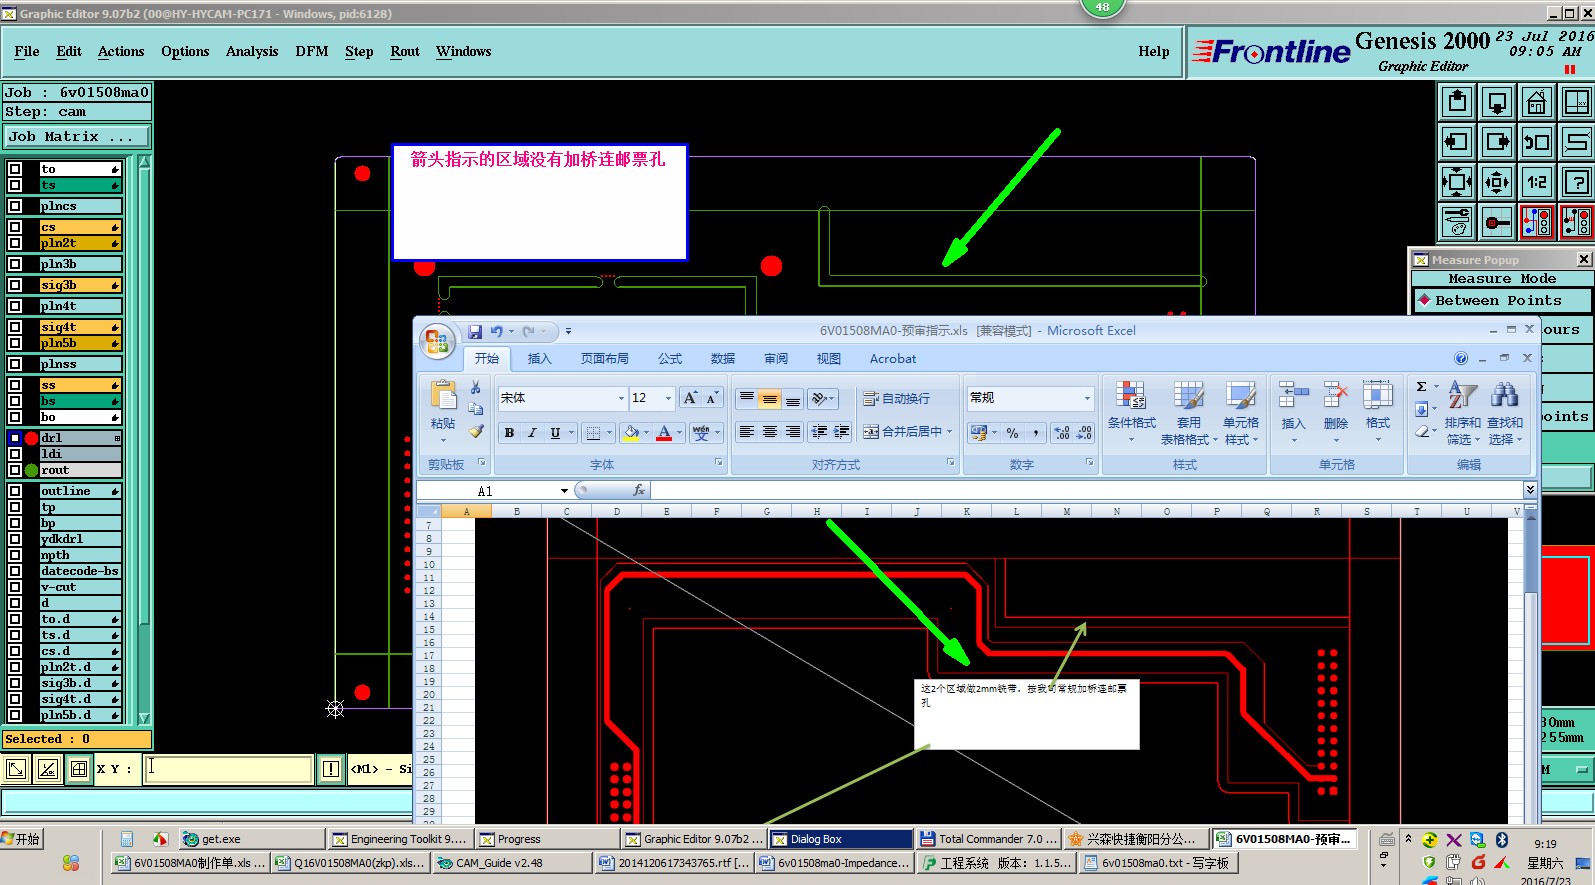
Task: Open the 条件格式 dropdown
Action: tap(1131, 413)
